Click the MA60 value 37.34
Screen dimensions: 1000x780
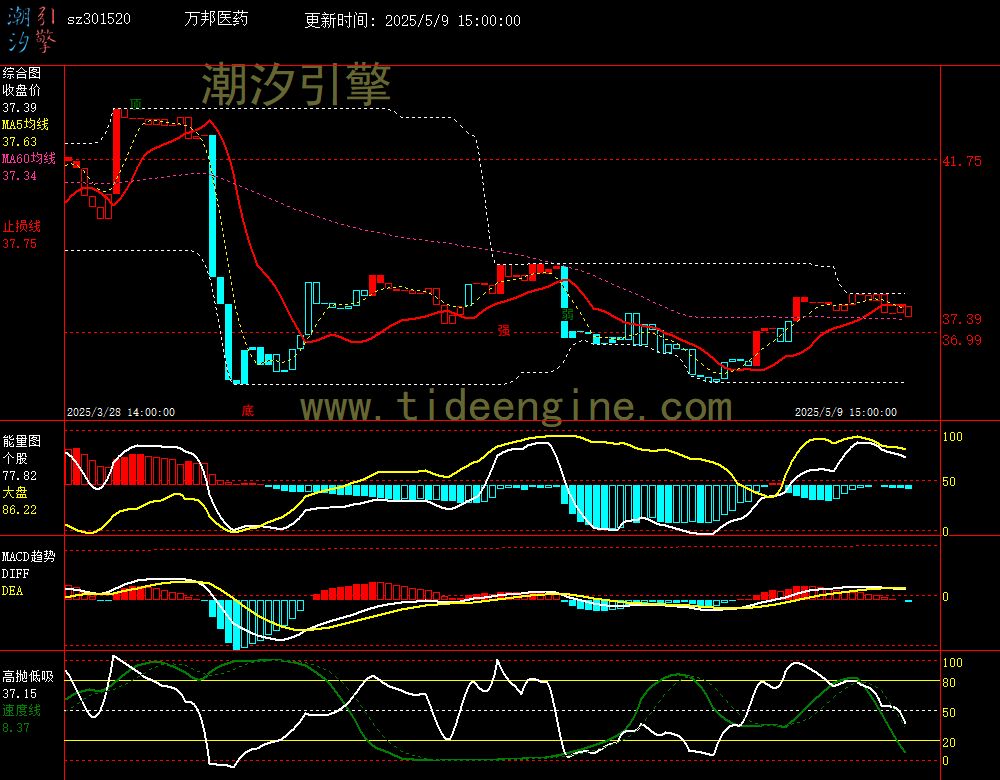tap(19, 175)
